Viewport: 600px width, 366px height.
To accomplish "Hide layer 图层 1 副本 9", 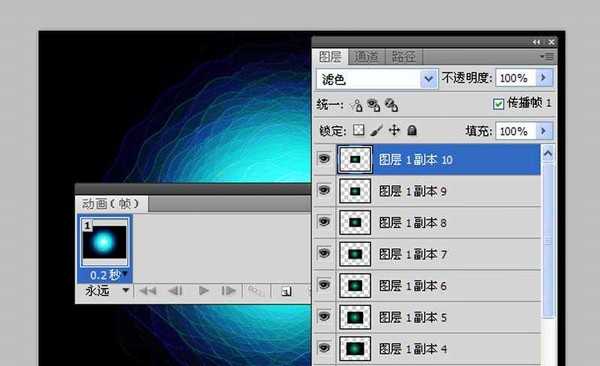I will [x=324, y=190].
